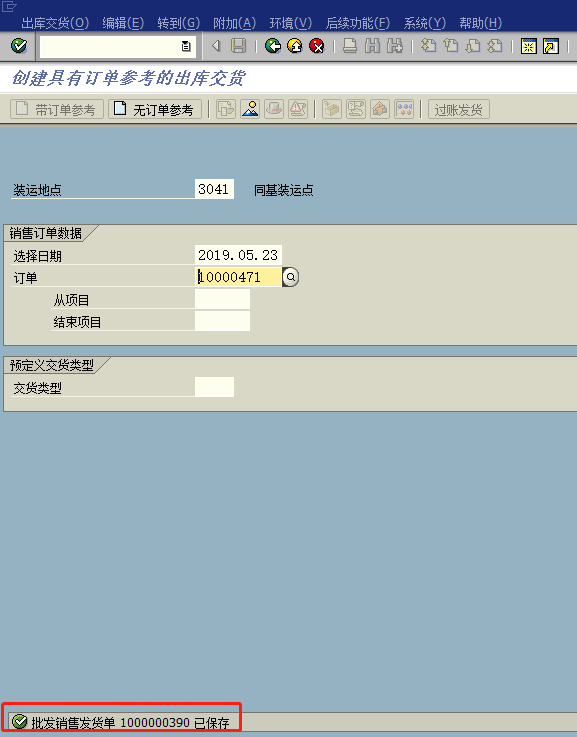The image size is (577, 737).
Task: Click the 带订单参考 button
Action: click(x=57, y=110)
